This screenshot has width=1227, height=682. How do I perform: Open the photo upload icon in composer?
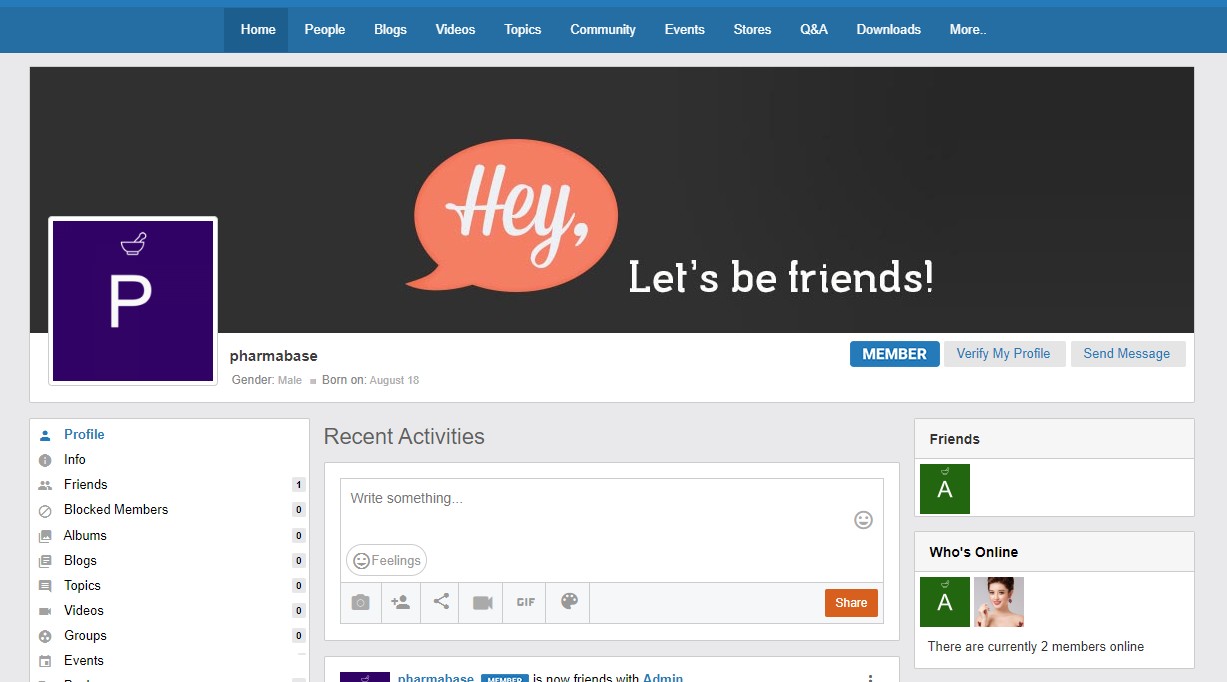tap(360, 602)
